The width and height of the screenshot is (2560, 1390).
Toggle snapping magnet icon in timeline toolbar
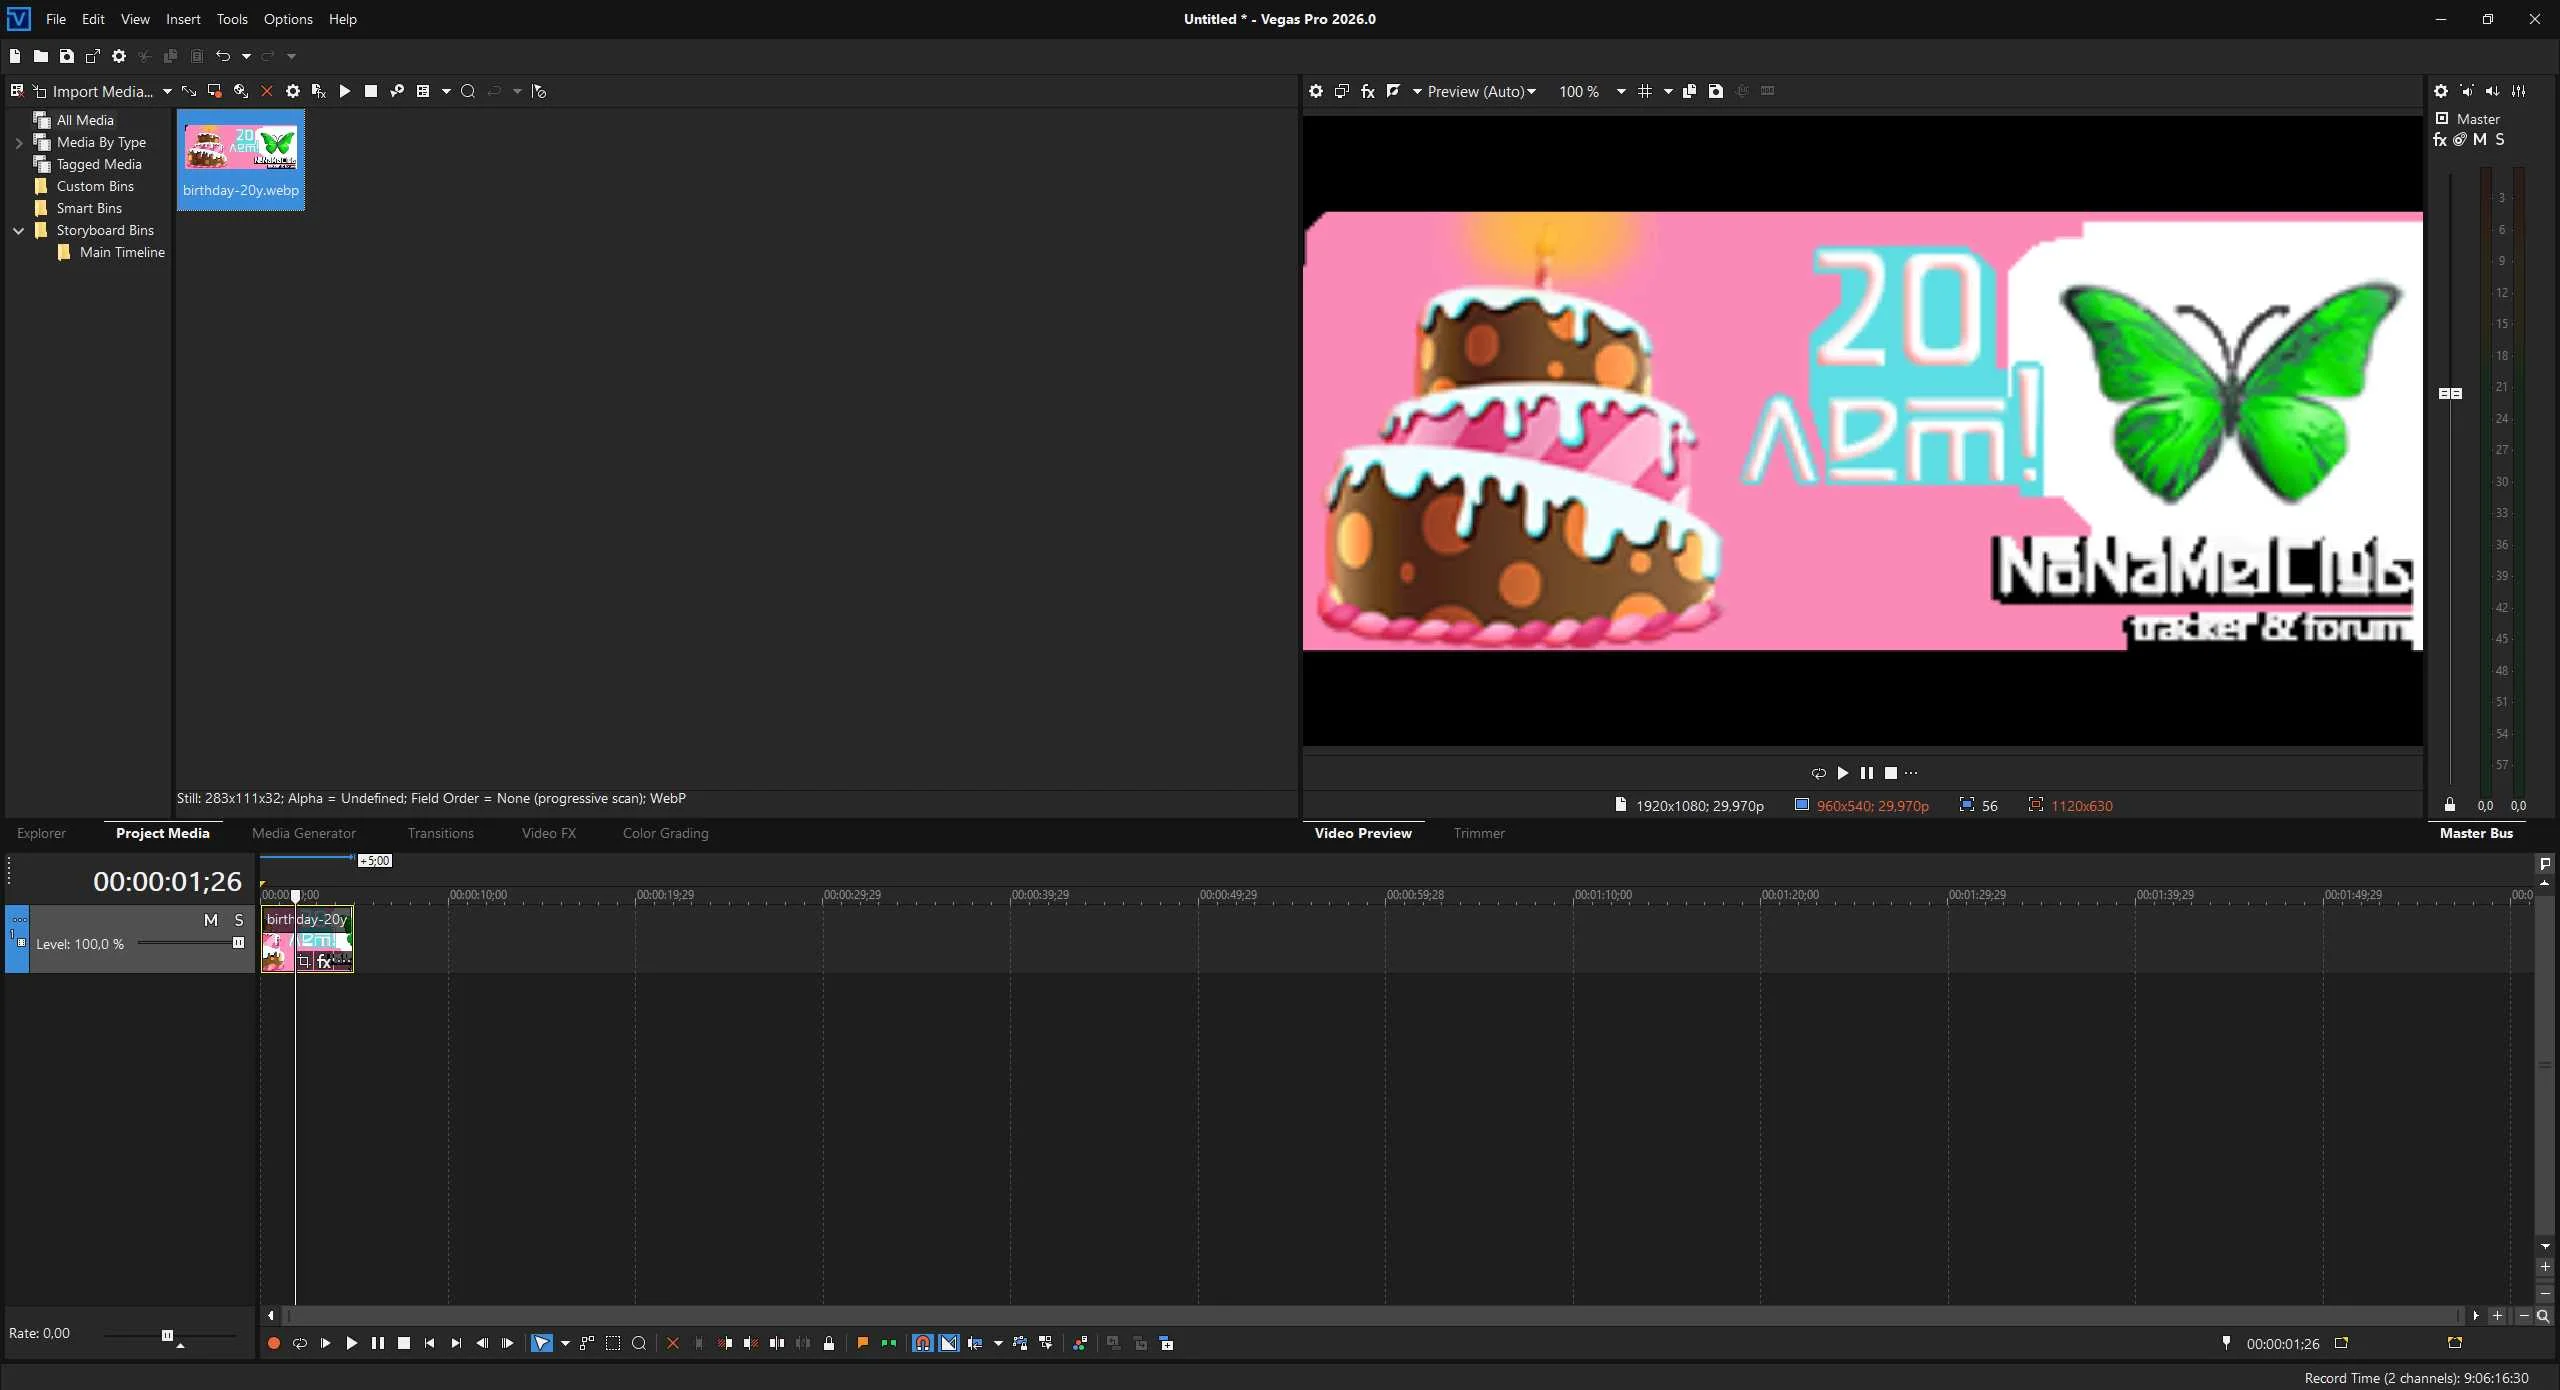pos(923,1343)
